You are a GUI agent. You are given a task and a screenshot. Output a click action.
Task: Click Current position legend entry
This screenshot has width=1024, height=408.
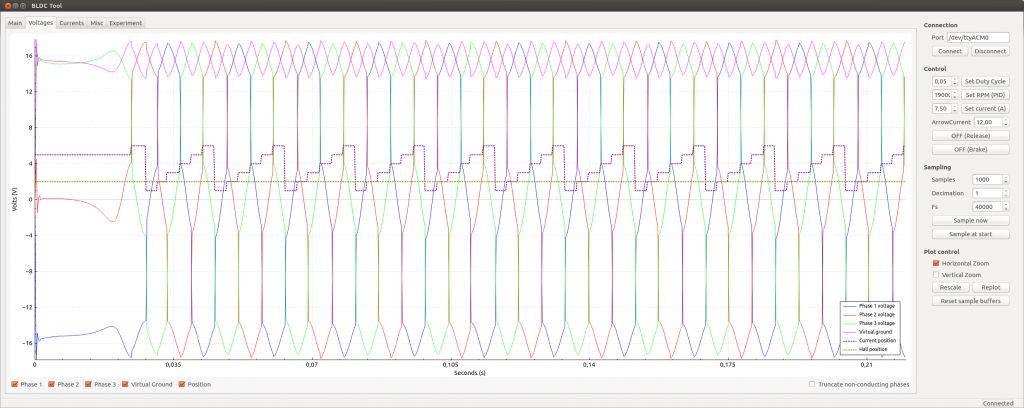[869, 341]
